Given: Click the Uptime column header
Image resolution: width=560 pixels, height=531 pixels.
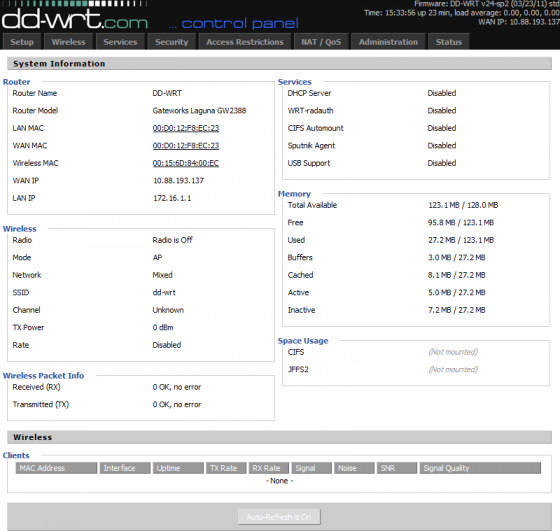Looking at the screenshot, I should pyautogui.click(x=178, y=468).
